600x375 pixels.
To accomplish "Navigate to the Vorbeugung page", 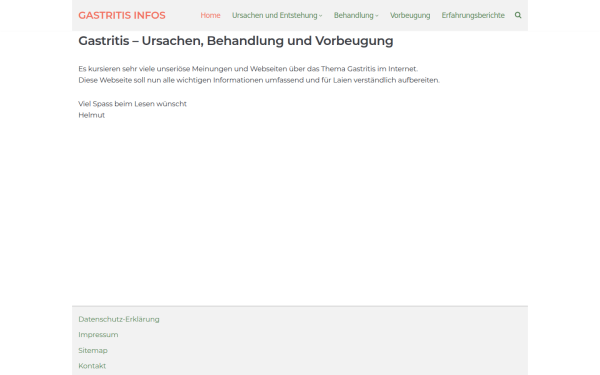I will (410, 15).
